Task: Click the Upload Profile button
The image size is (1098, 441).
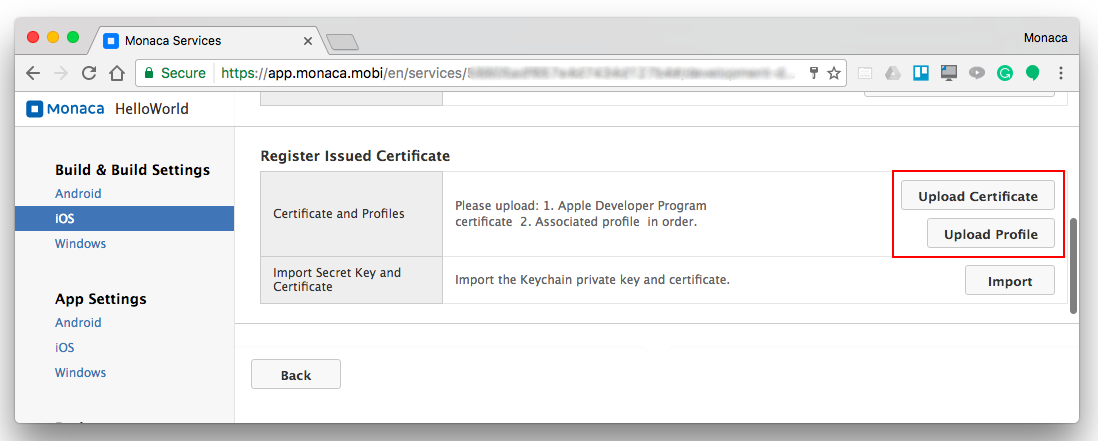Action: (x=990, y=235)
